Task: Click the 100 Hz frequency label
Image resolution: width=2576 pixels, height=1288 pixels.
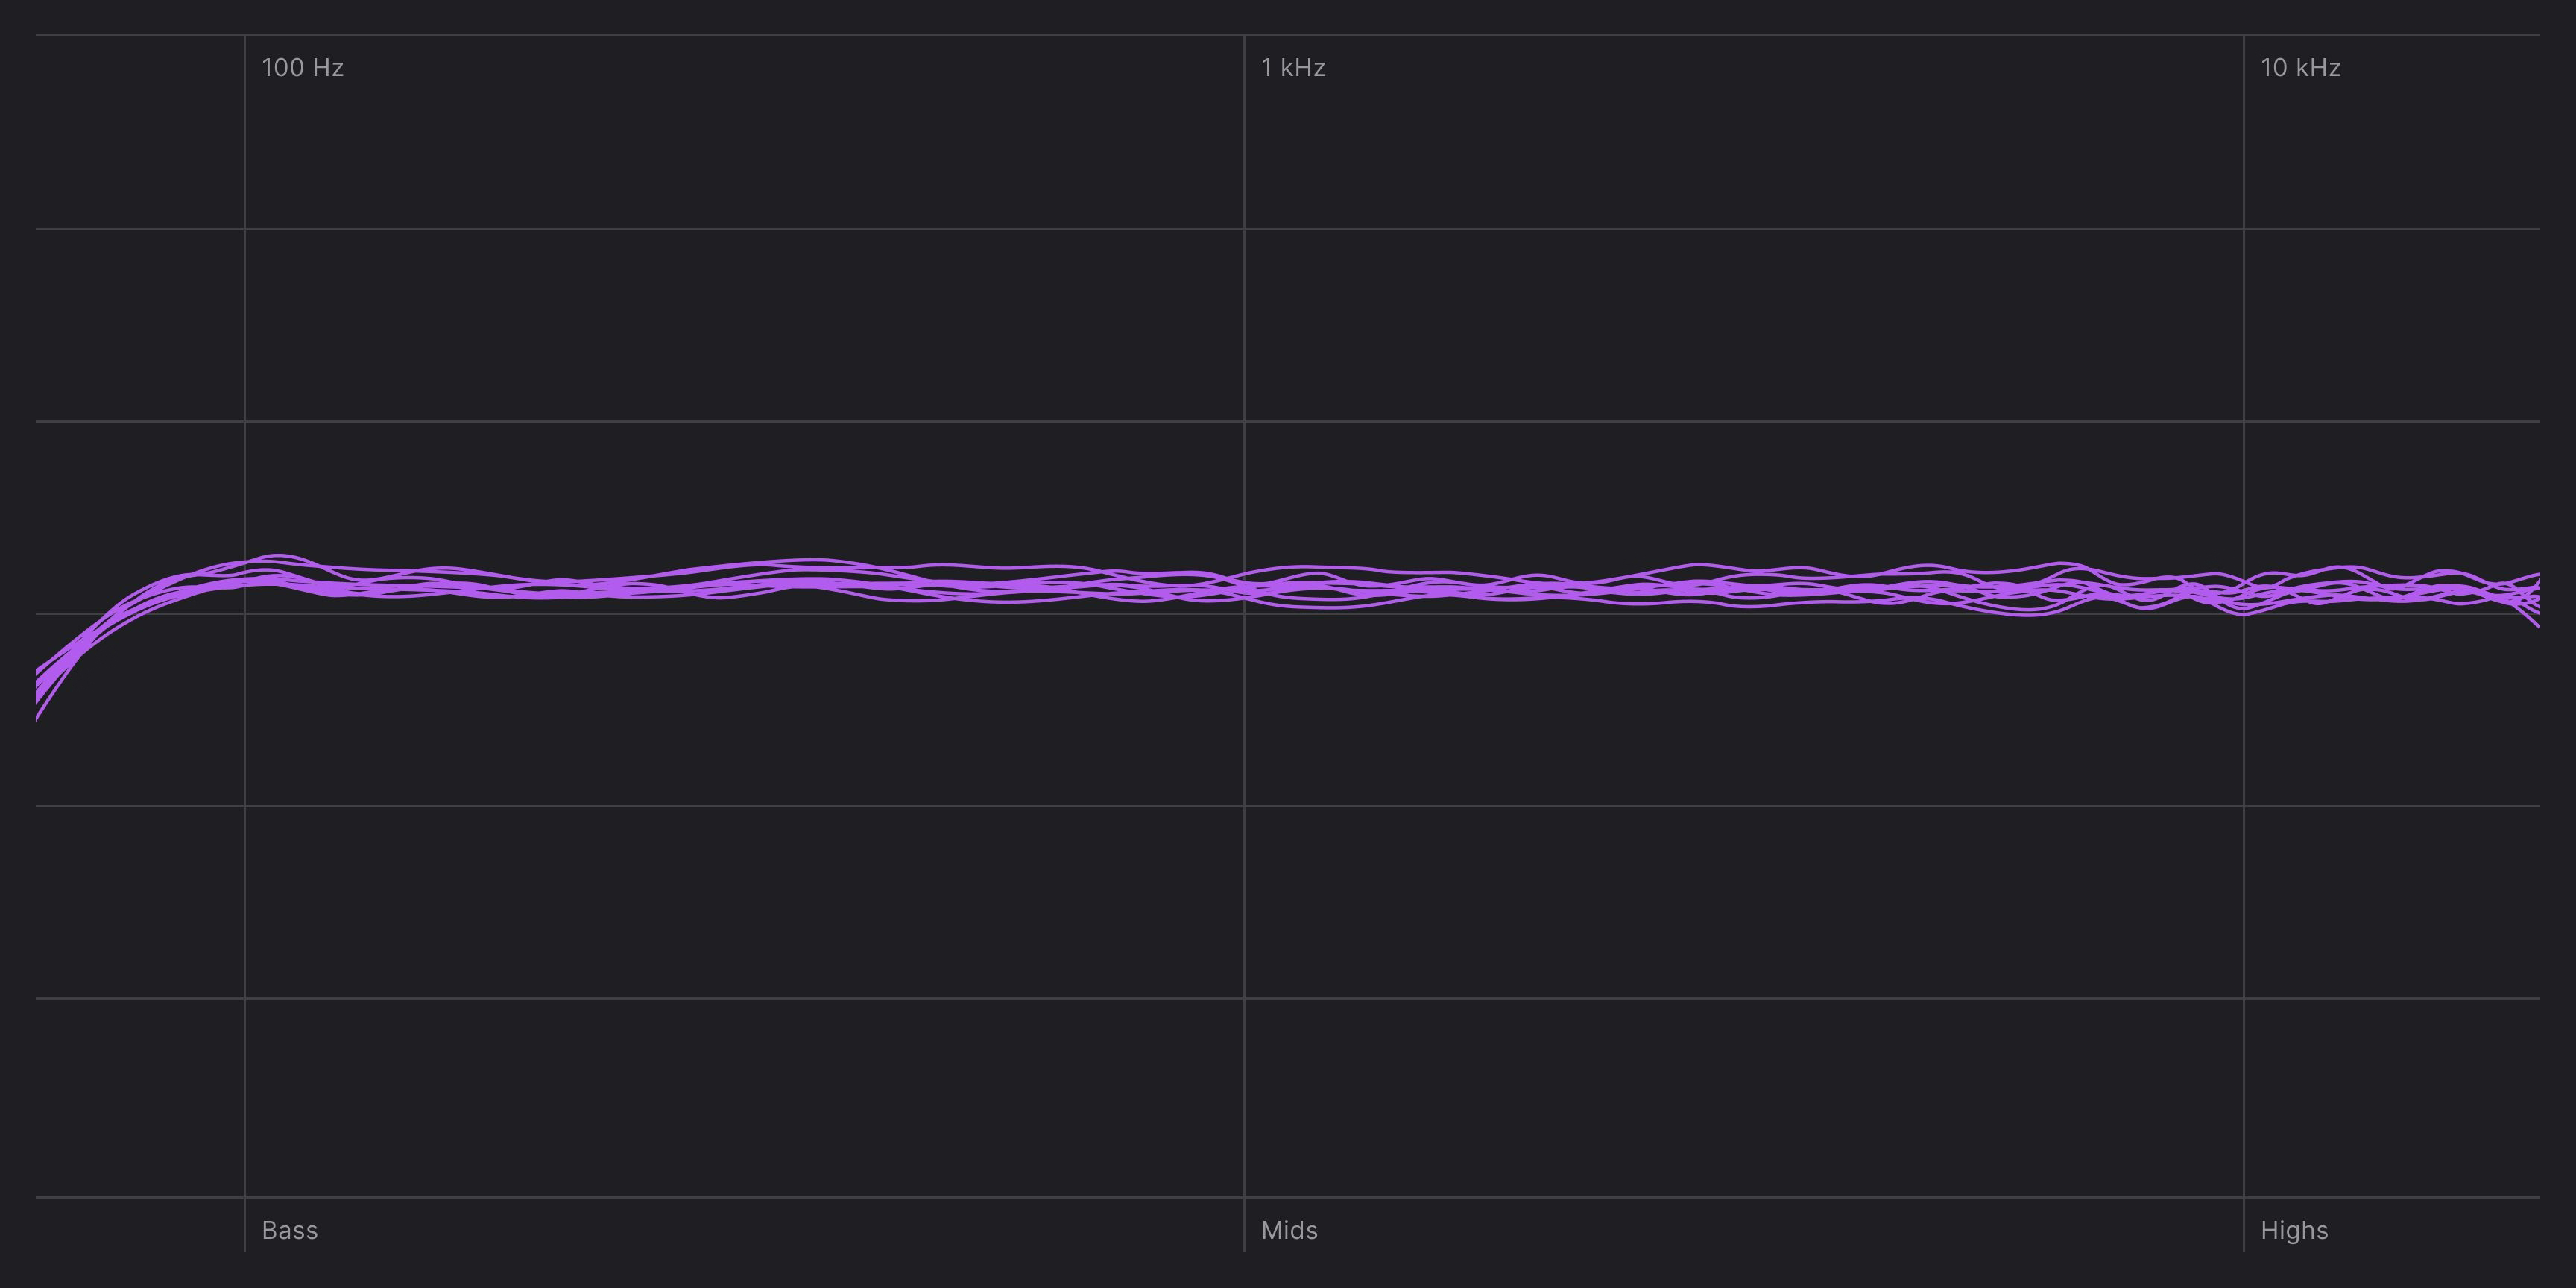Action: tap(302, 68)
